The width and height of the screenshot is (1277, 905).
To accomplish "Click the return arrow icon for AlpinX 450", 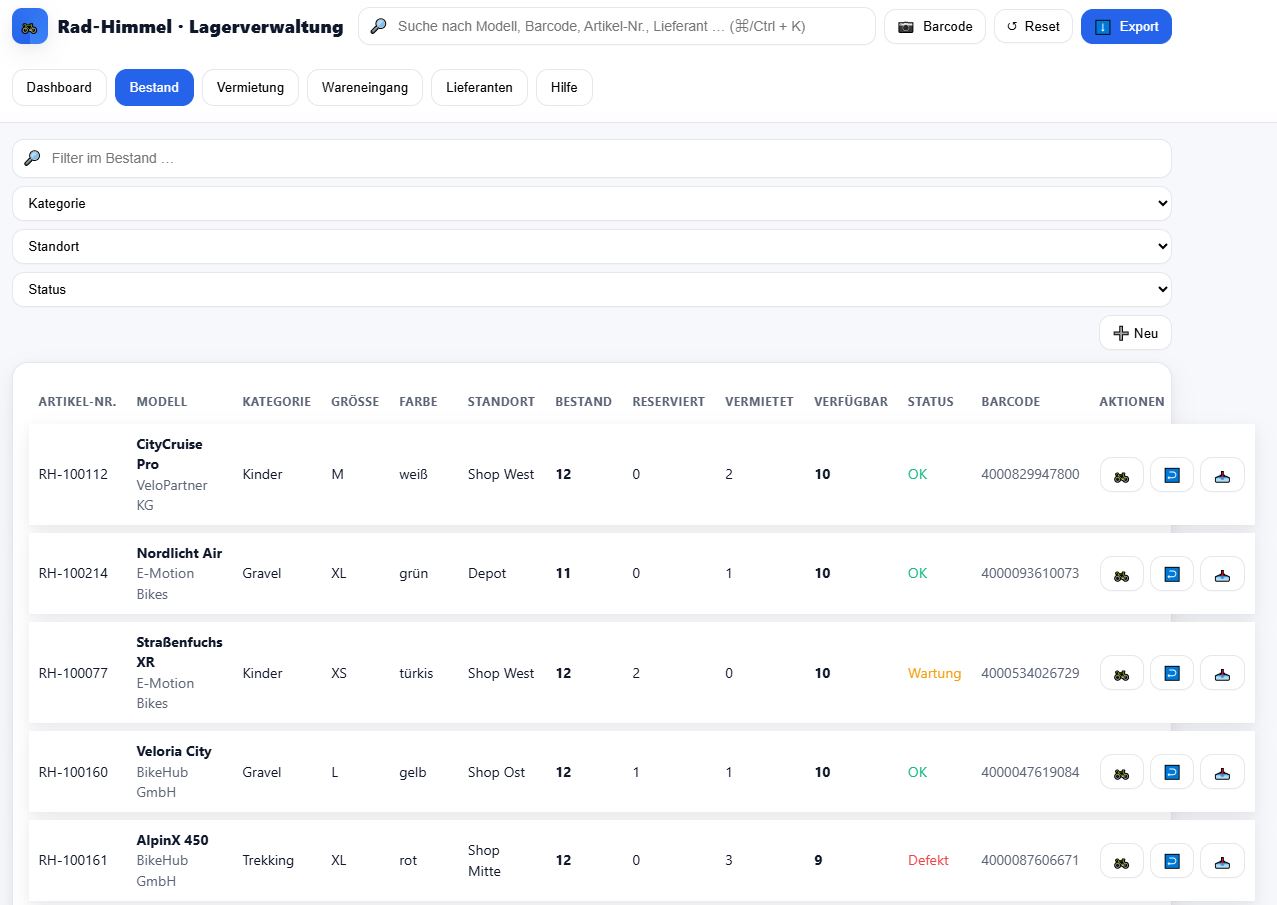I will click(1171, 861).
